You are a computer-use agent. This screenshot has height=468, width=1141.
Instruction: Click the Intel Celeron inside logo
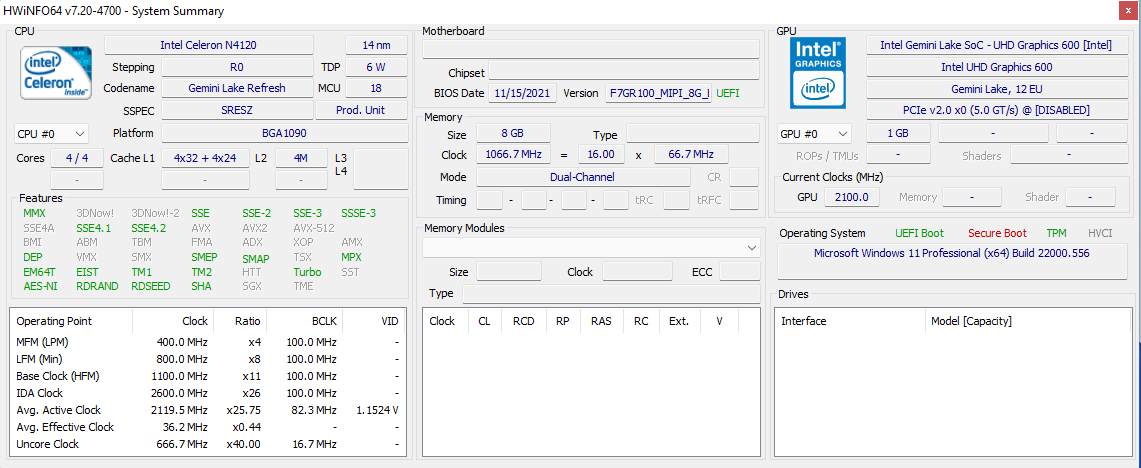point(56,73)
